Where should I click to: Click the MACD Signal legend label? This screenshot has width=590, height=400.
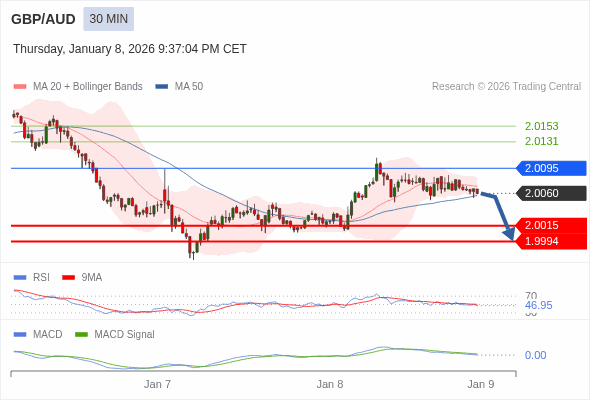pos(125,335)
